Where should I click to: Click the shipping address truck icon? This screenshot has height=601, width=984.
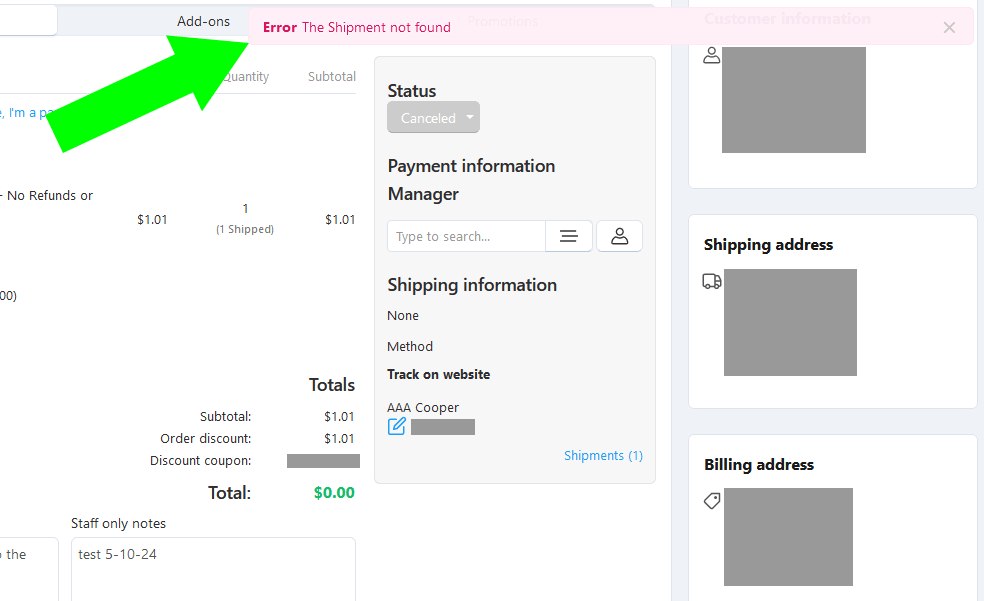click(712, 281)
